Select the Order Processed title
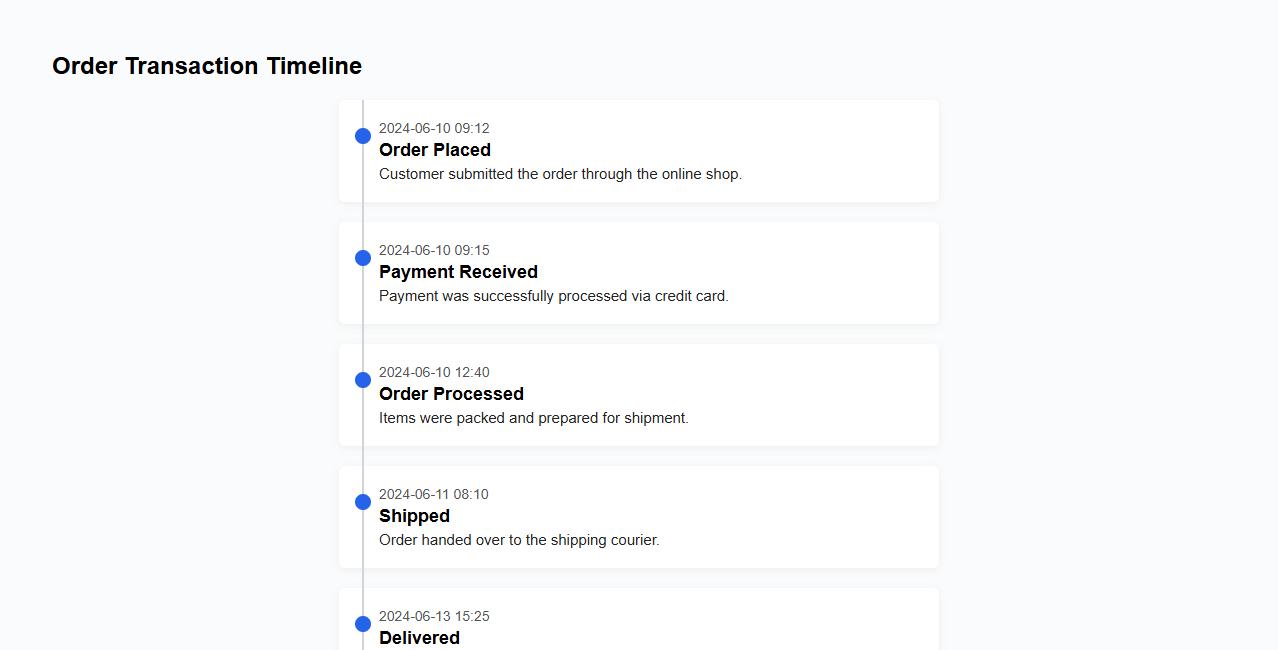The image size is (1278, 650). pyautogui.click(x=451, y=394)
